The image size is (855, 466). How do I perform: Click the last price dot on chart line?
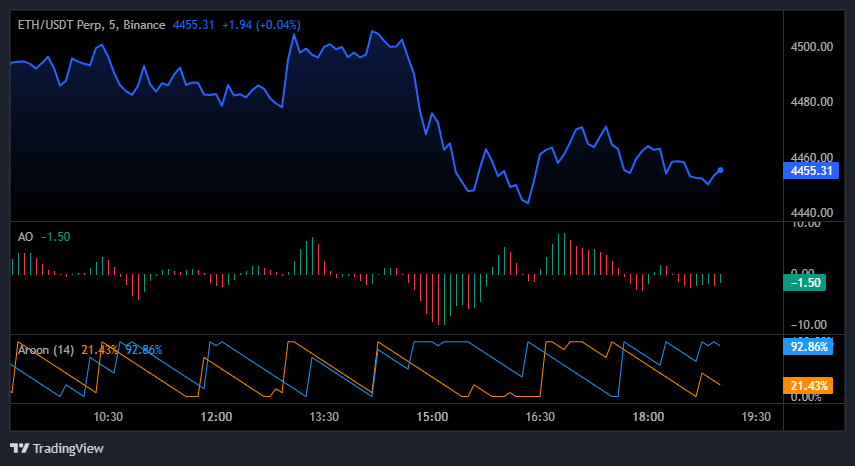click(721, 170)
